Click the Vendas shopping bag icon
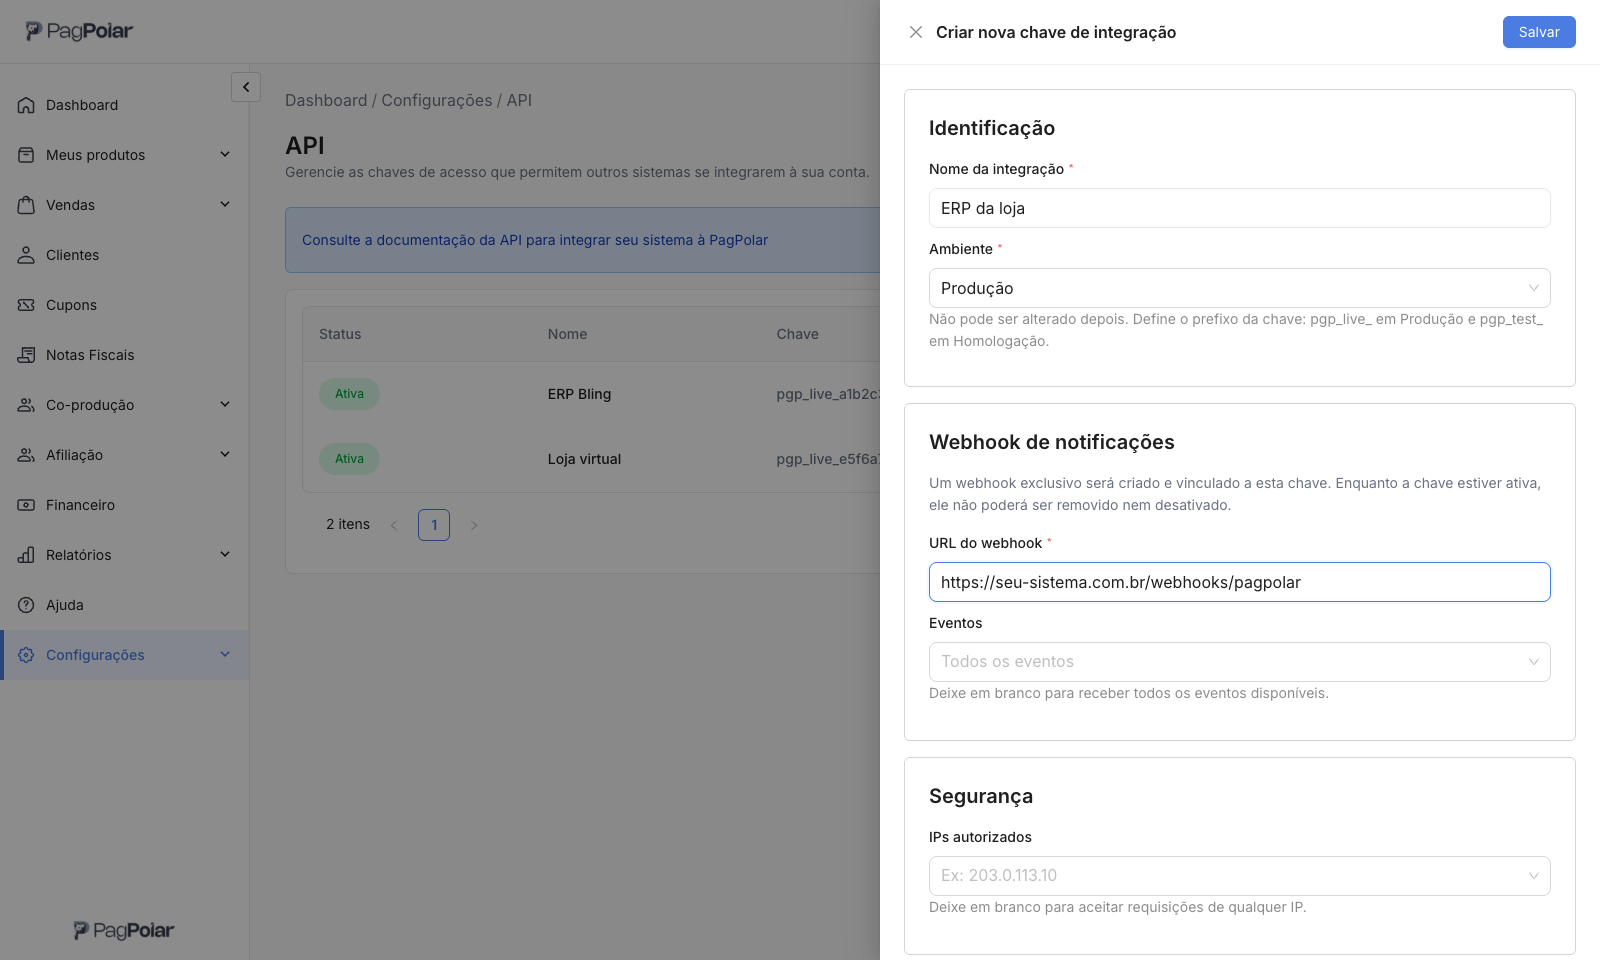This screenshot has height=960, width=1600. coord(26,205)
